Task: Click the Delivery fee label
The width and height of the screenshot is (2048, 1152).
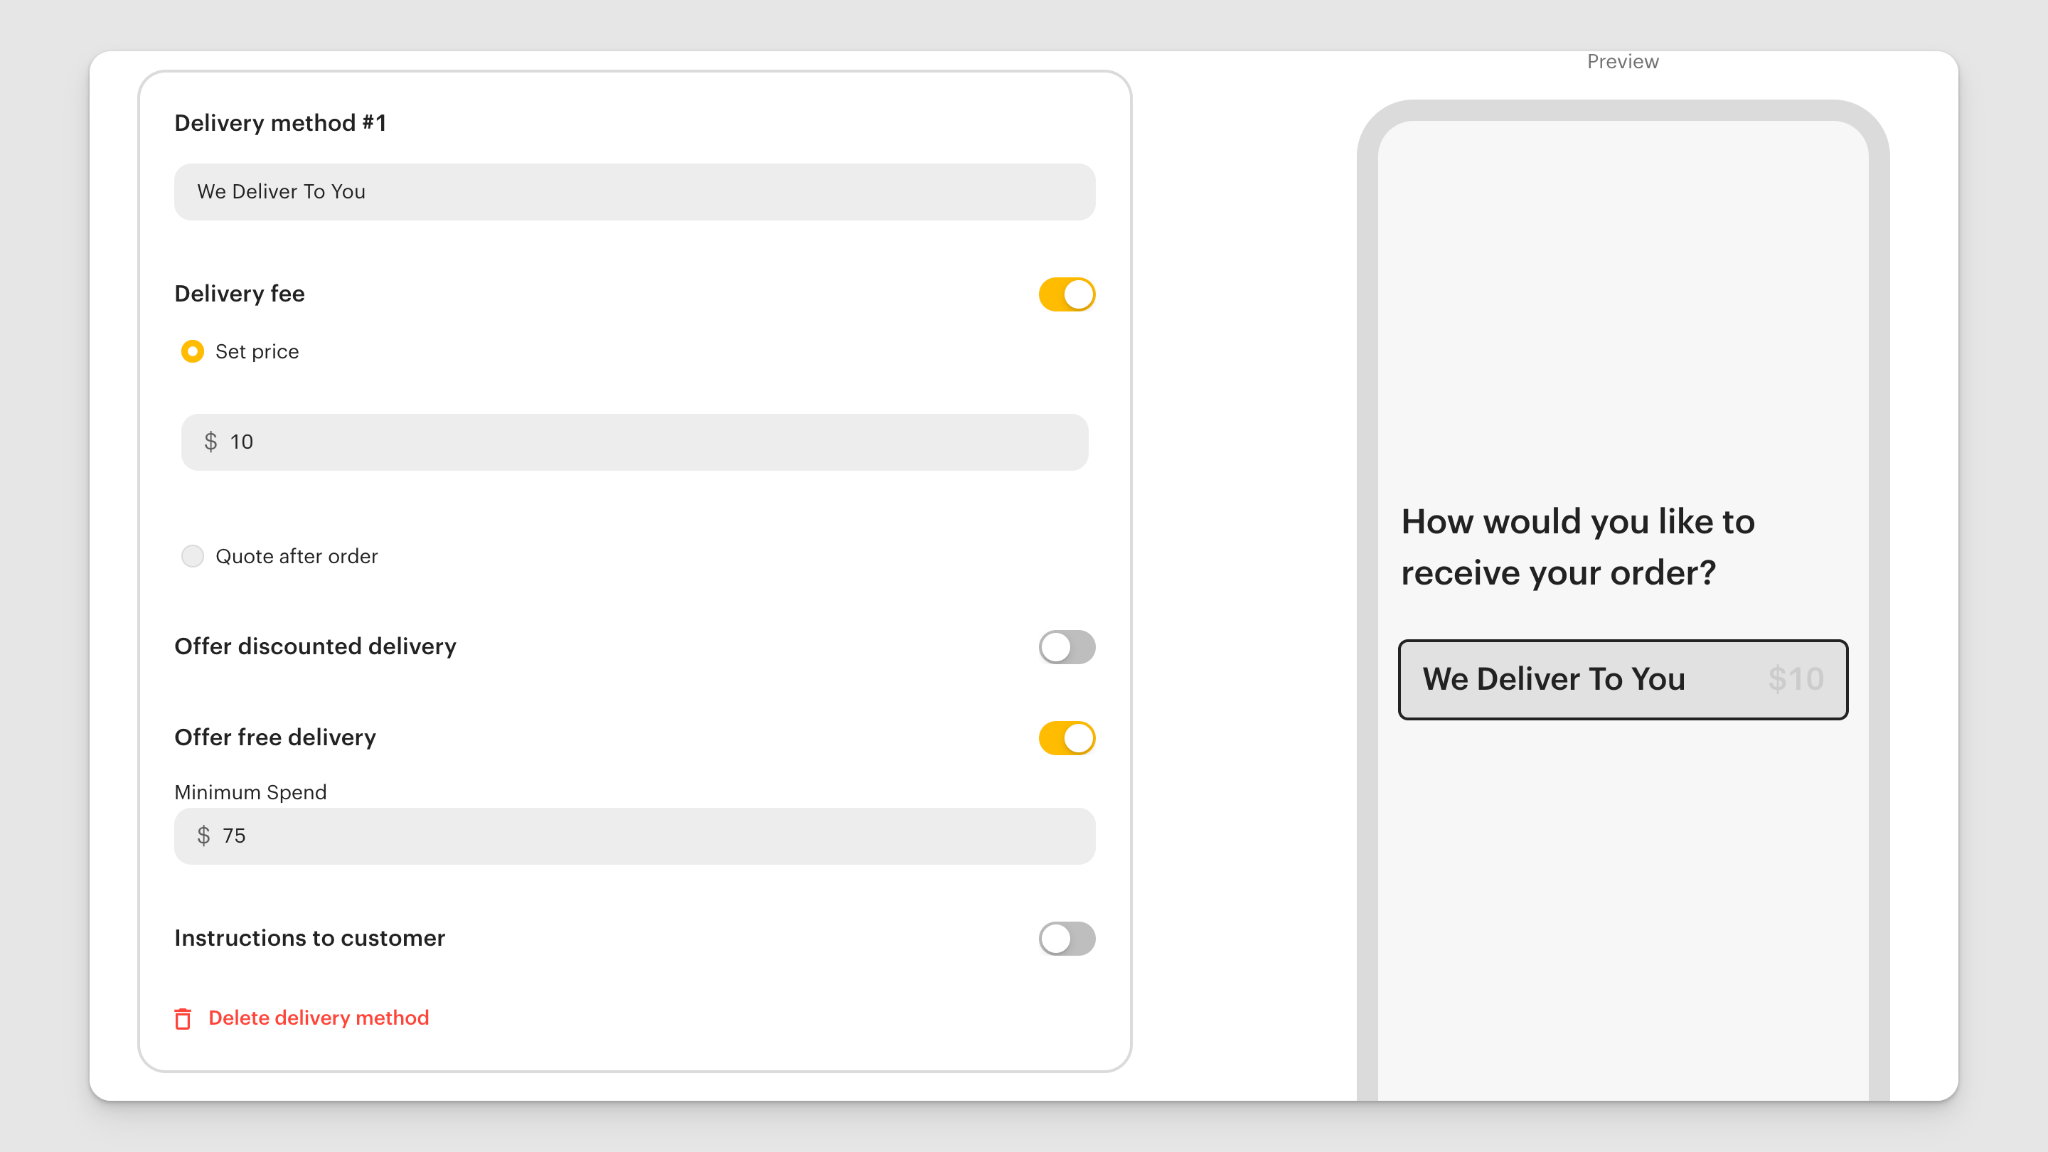Action: pos(239,293)
